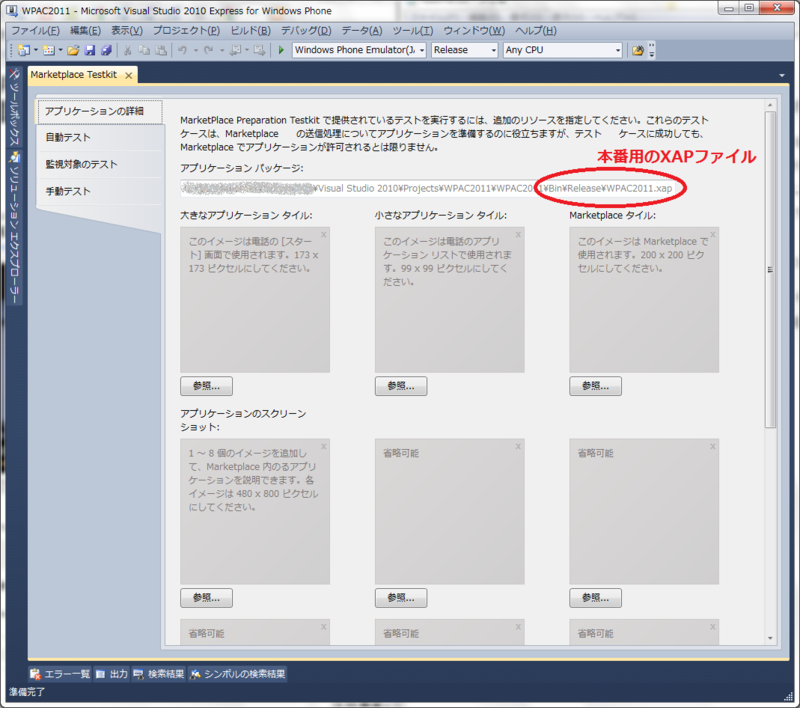Click the Undo arrow icon
This screenshot has width=800, height=708.
click(x=183, y=50)
